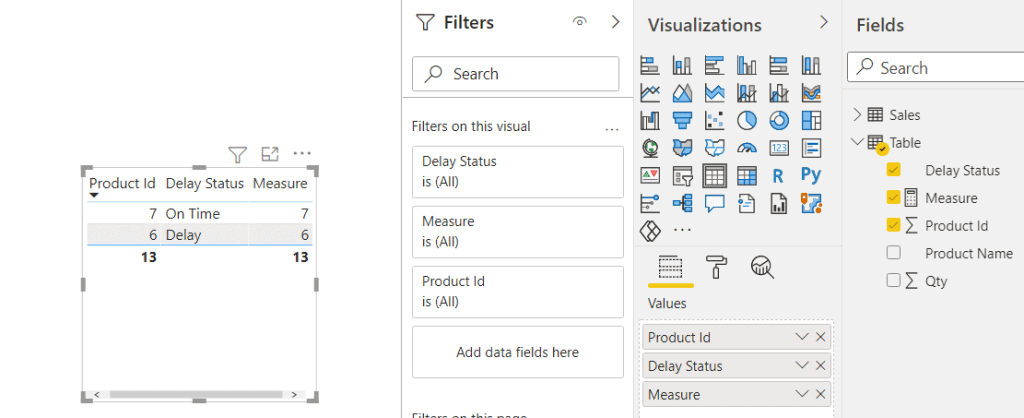
Task: Collapse the Visualizations pane with chevron
Action: pyautogui.click(x=824, y=23)
